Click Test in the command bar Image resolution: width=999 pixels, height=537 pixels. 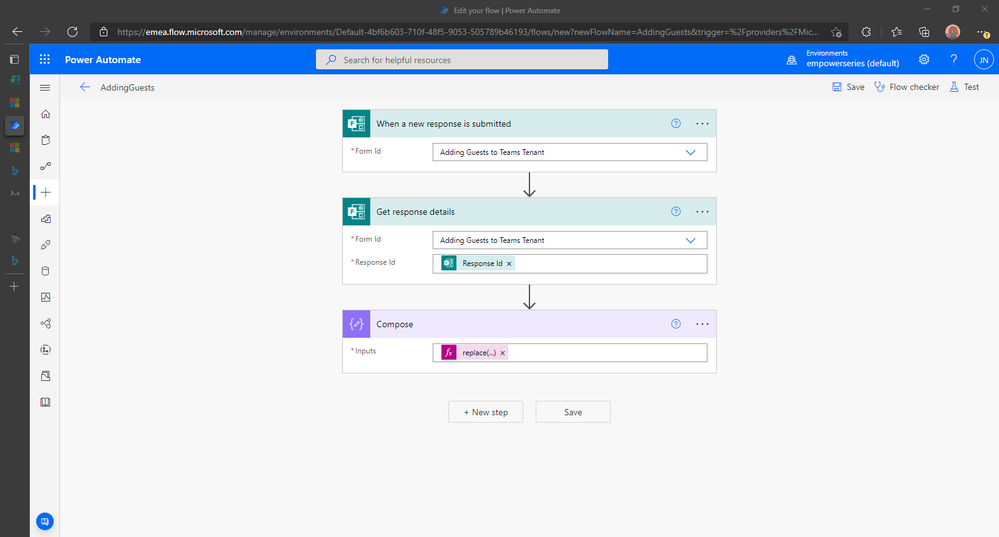pyautogui.click(x=964, y=87)
